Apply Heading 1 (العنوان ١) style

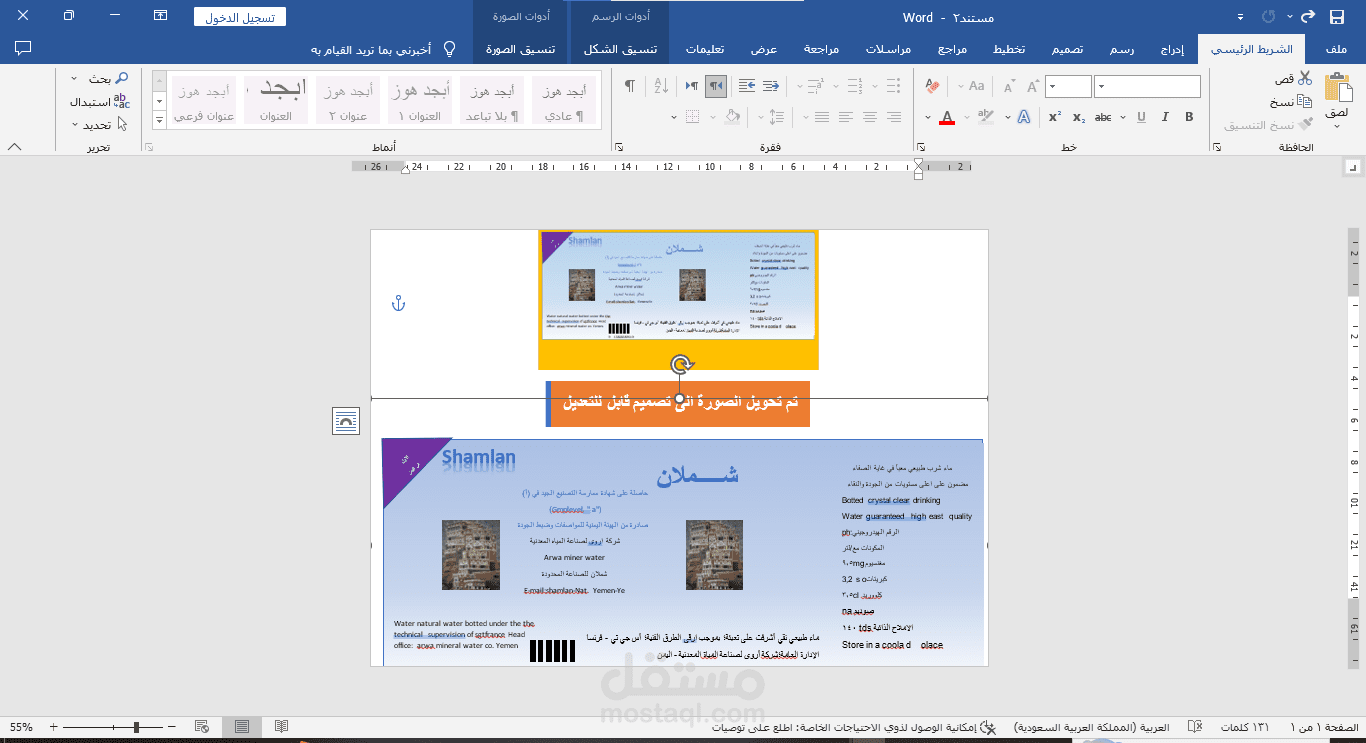click(x=419, y=101)
